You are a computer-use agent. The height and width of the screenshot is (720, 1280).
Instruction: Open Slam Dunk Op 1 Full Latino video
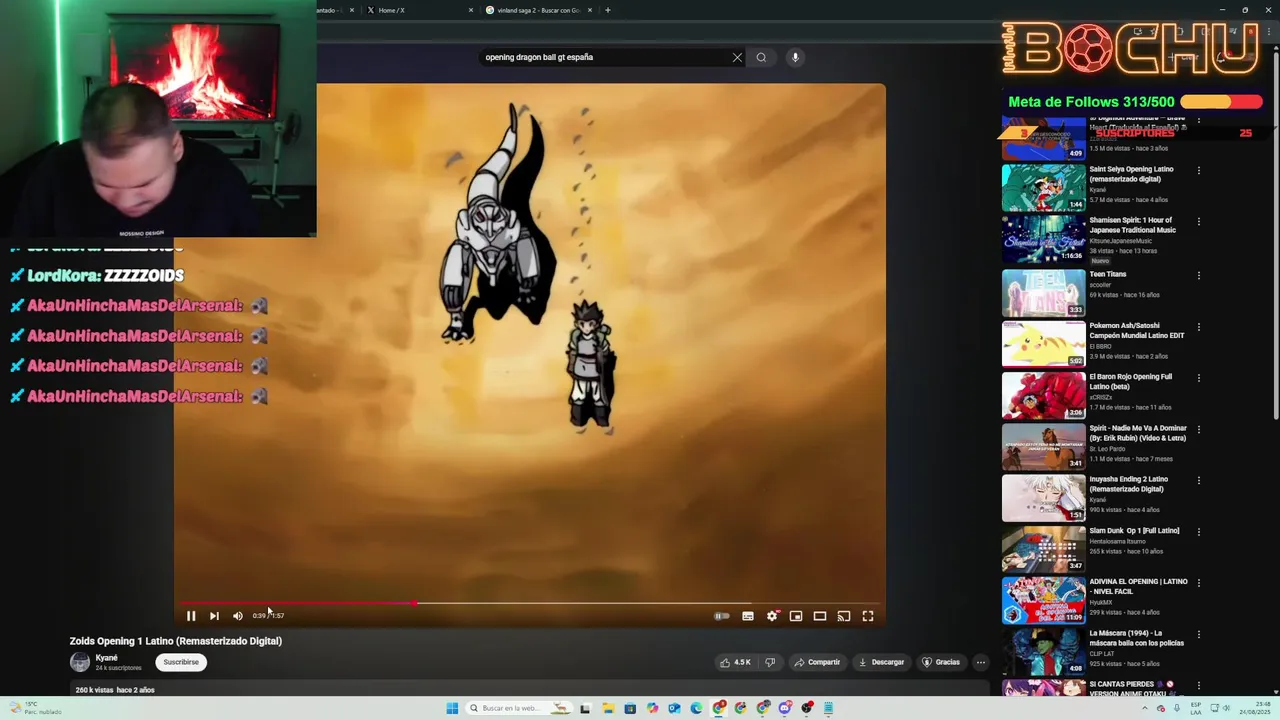1043,549
